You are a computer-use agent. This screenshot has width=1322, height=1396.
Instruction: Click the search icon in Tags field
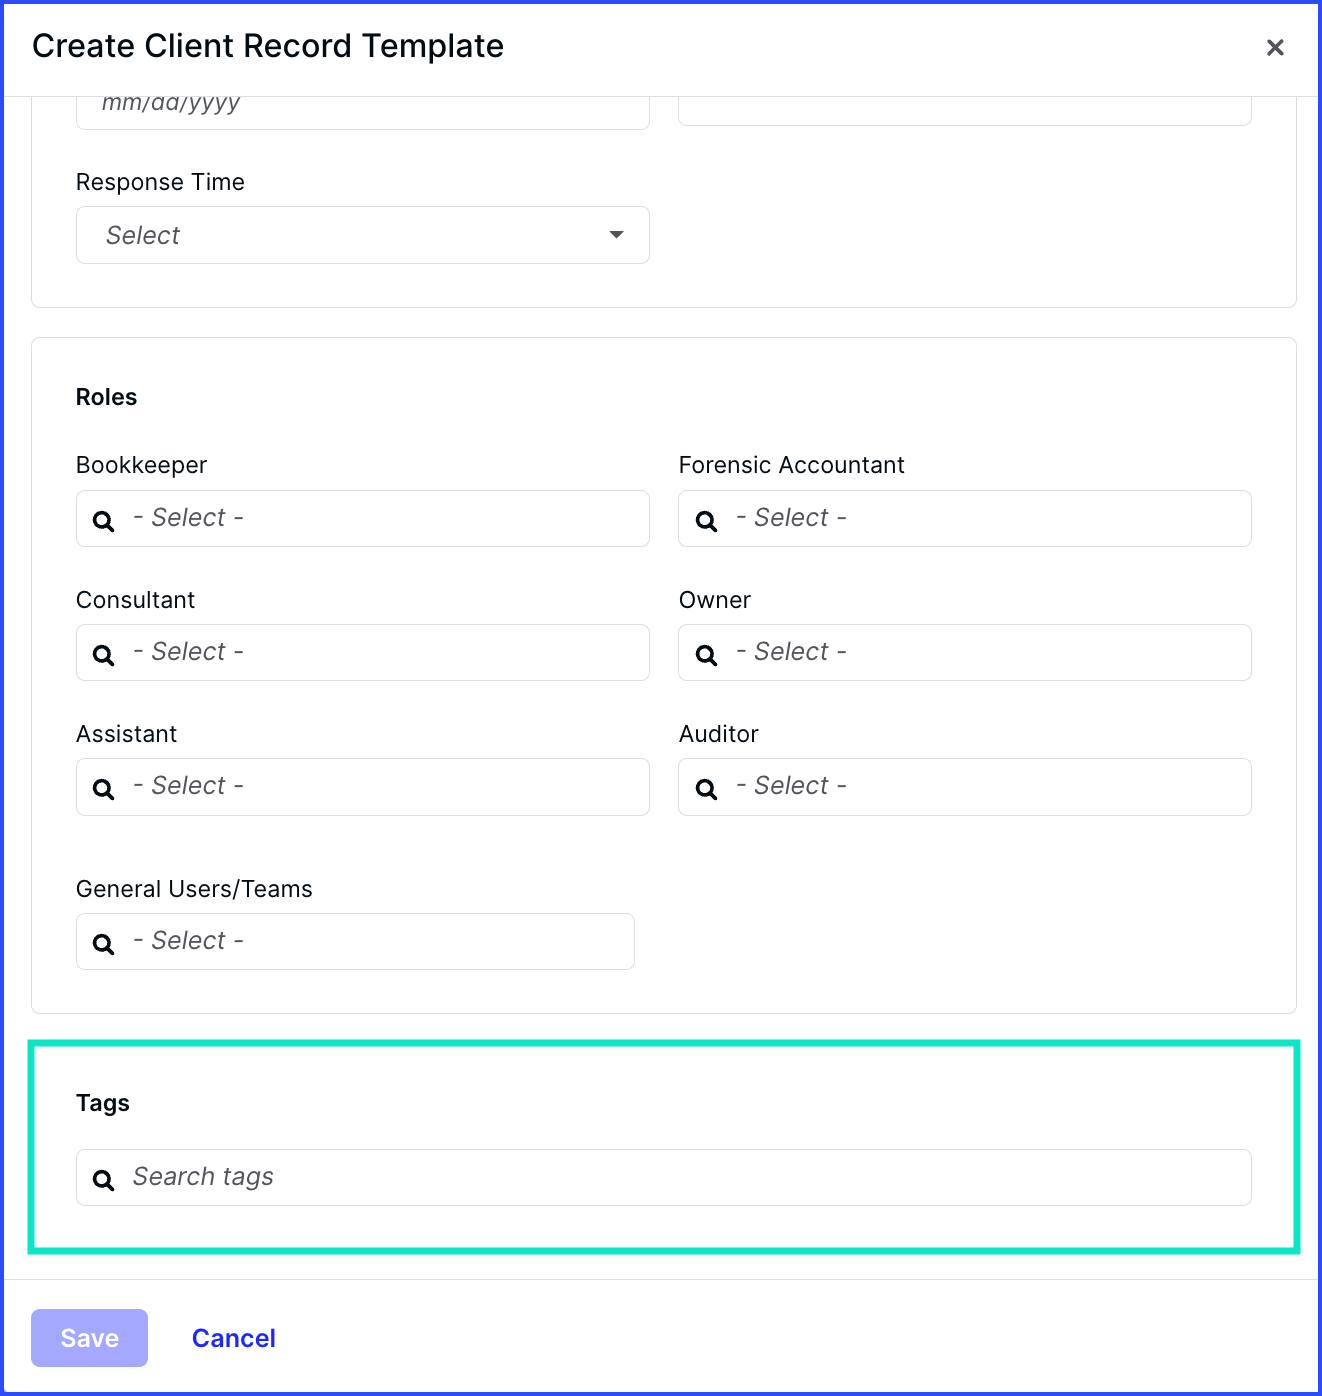click(x=103, y=1178)
